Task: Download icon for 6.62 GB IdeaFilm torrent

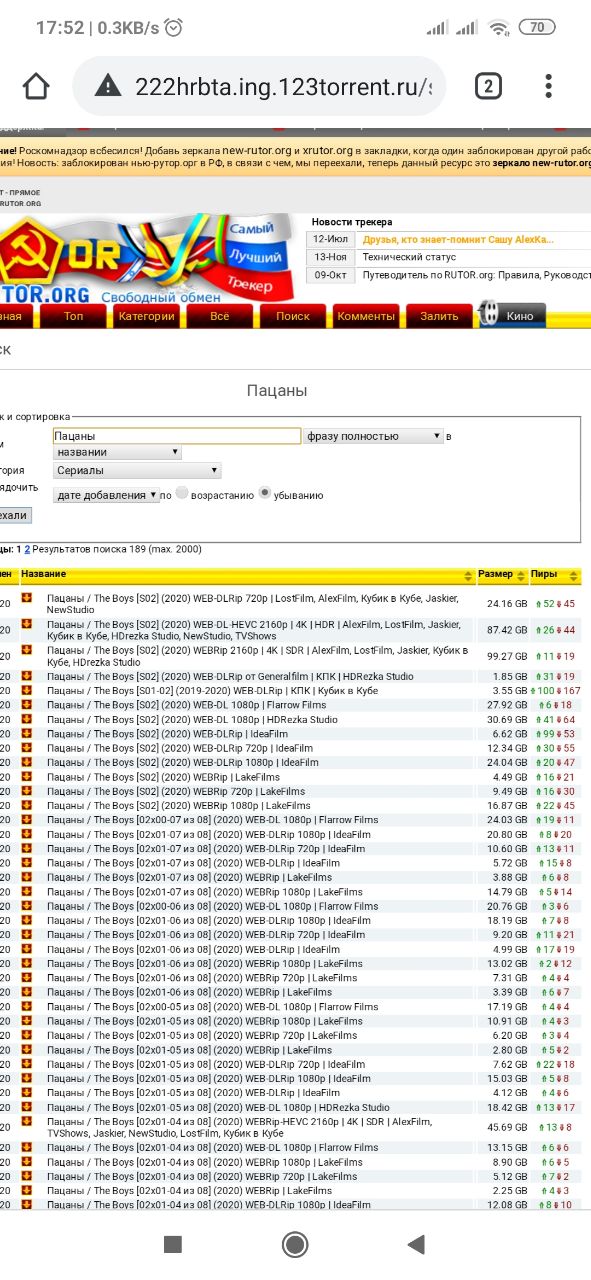Action: 27,733
